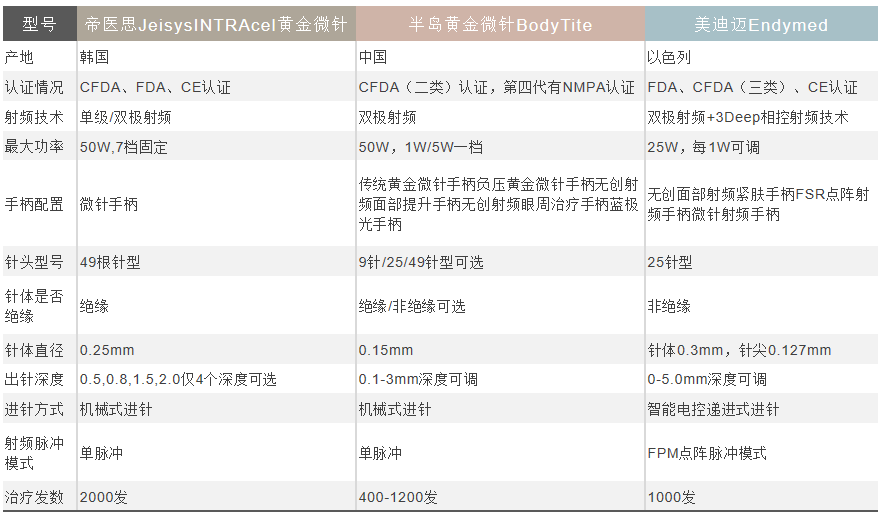This screenshot has width=883, height=518.
Task: Click the 针体直径 row label
Action: (39, 350)
